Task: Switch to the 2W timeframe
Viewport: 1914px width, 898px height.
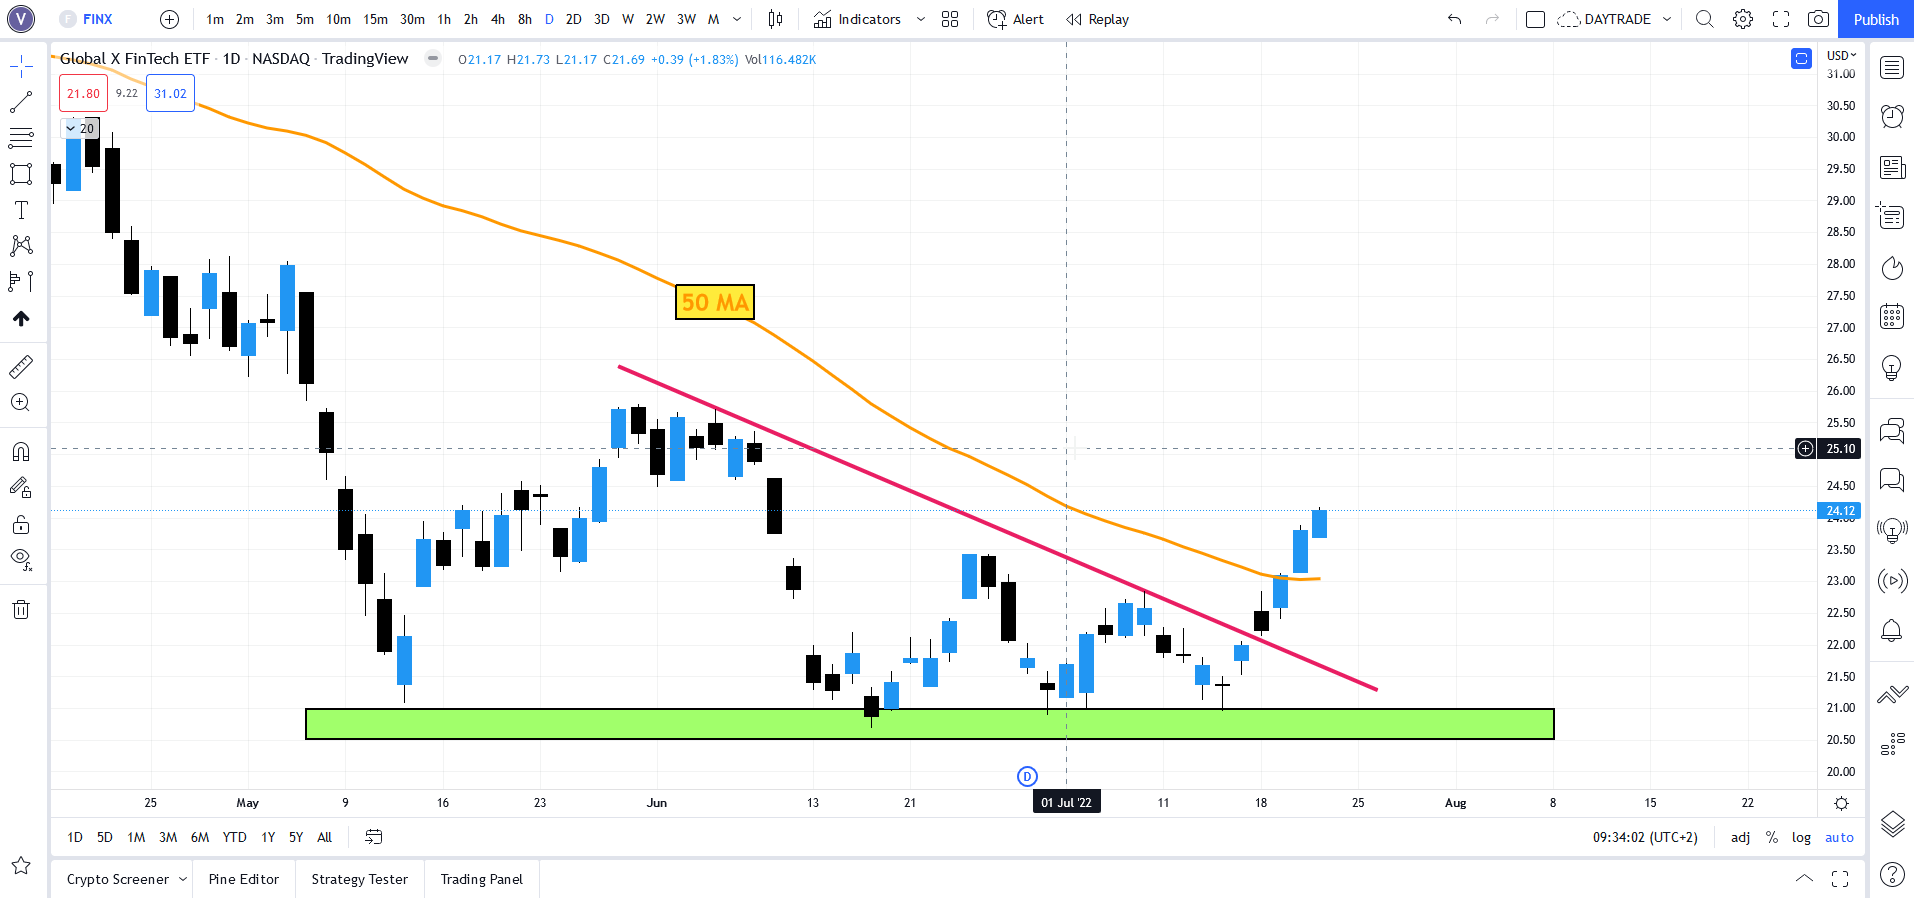Action: [x=655, y=19]
